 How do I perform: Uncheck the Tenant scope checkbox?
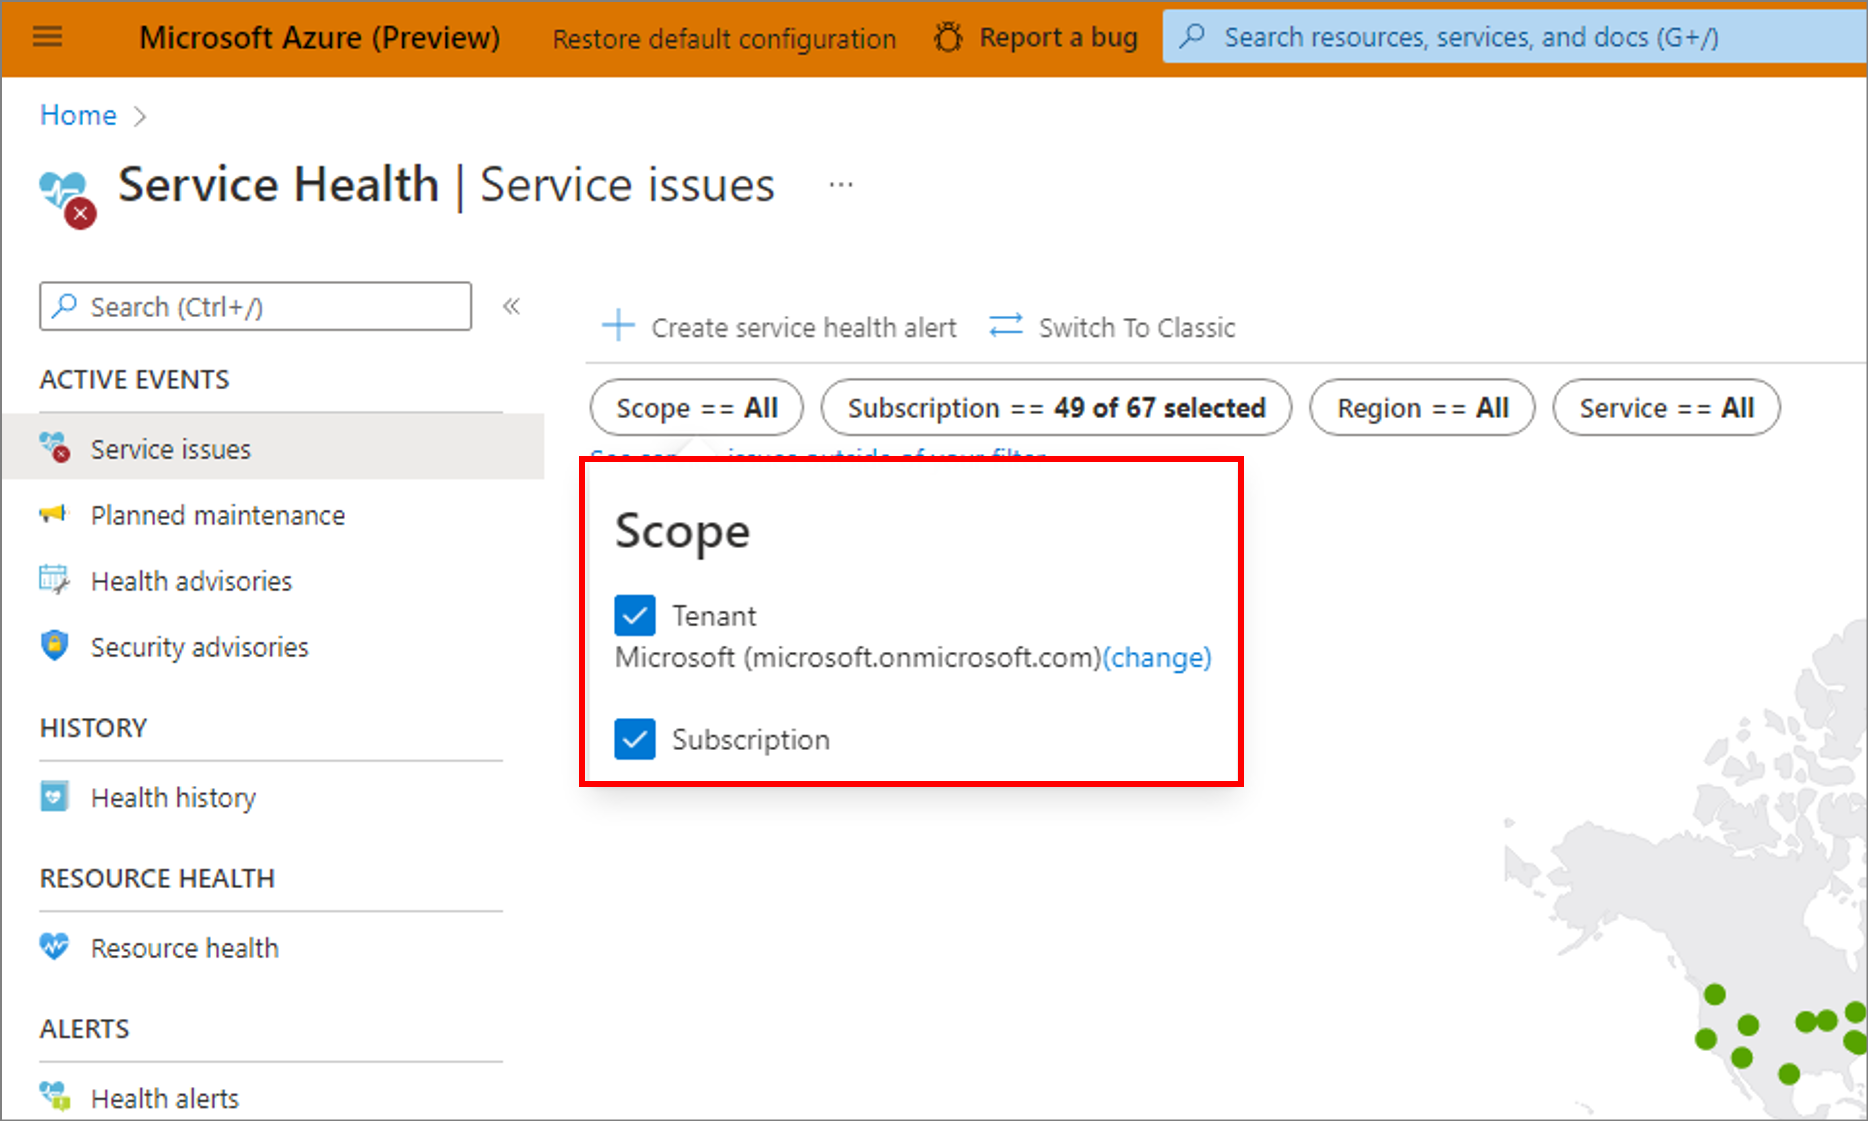pos(635,616)
